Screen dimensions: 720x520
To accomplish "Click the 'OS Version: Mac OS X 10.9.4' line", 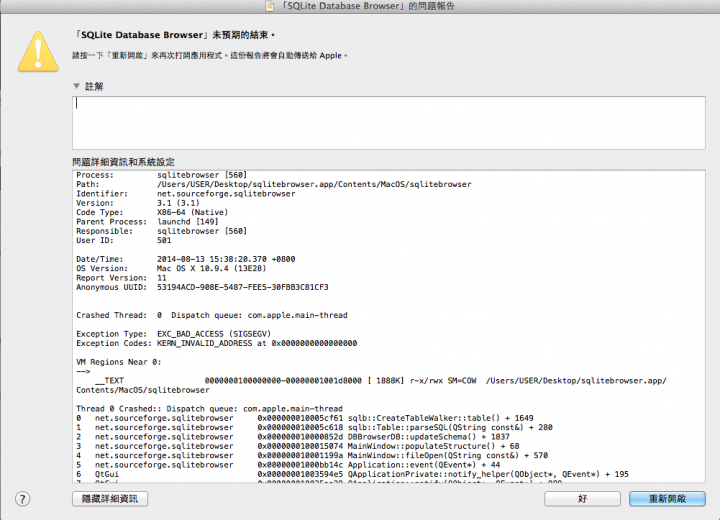I will coord(171,268).
